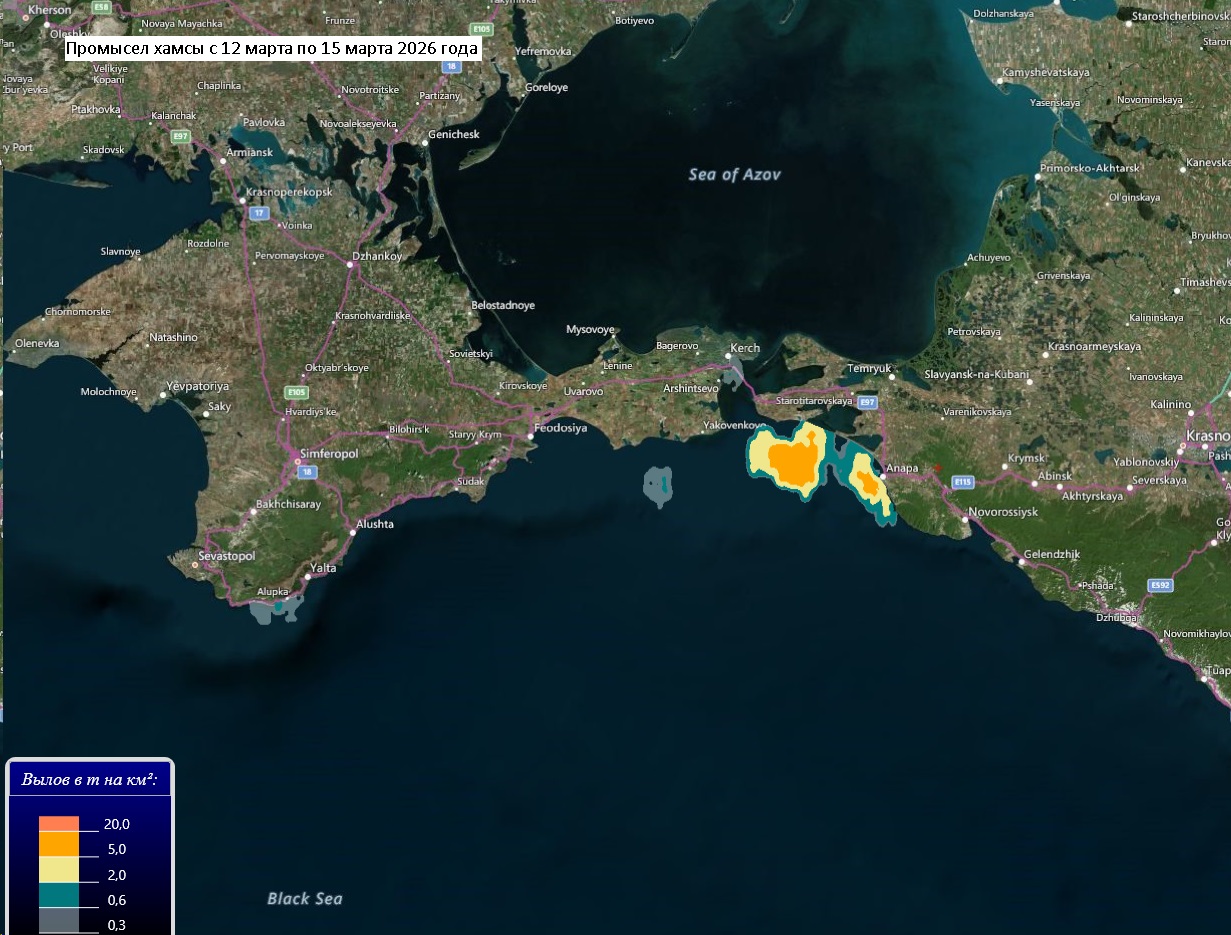Pick the salmon 20,0 legend swatch
The height and width of the screenshot is (935, 1231).
click(59, 824)
